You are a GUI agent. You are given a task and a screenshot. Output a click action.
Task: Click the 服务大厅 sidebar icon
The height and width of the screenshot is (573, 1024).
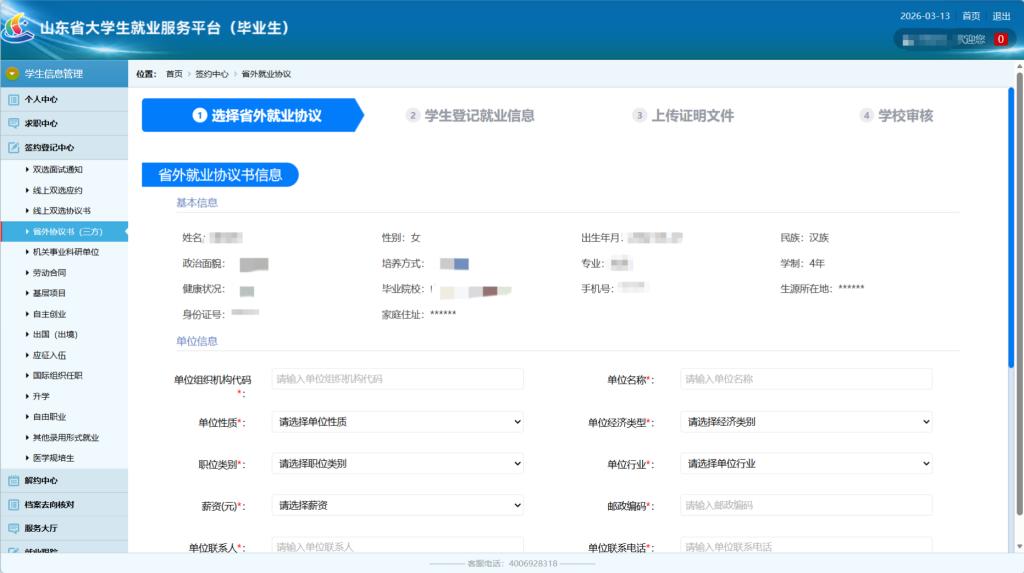(x=14, y=528)
